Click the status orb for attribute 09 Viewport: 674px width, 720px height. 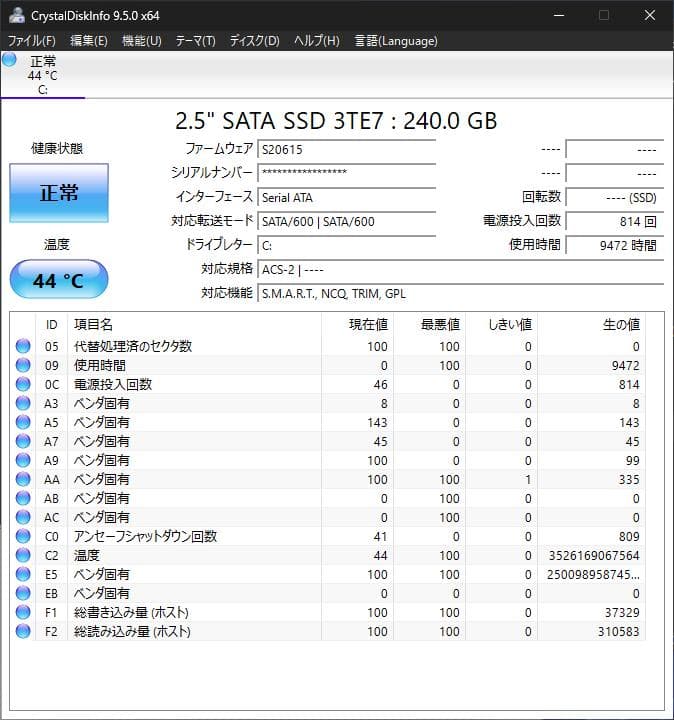tap(23, 365)
